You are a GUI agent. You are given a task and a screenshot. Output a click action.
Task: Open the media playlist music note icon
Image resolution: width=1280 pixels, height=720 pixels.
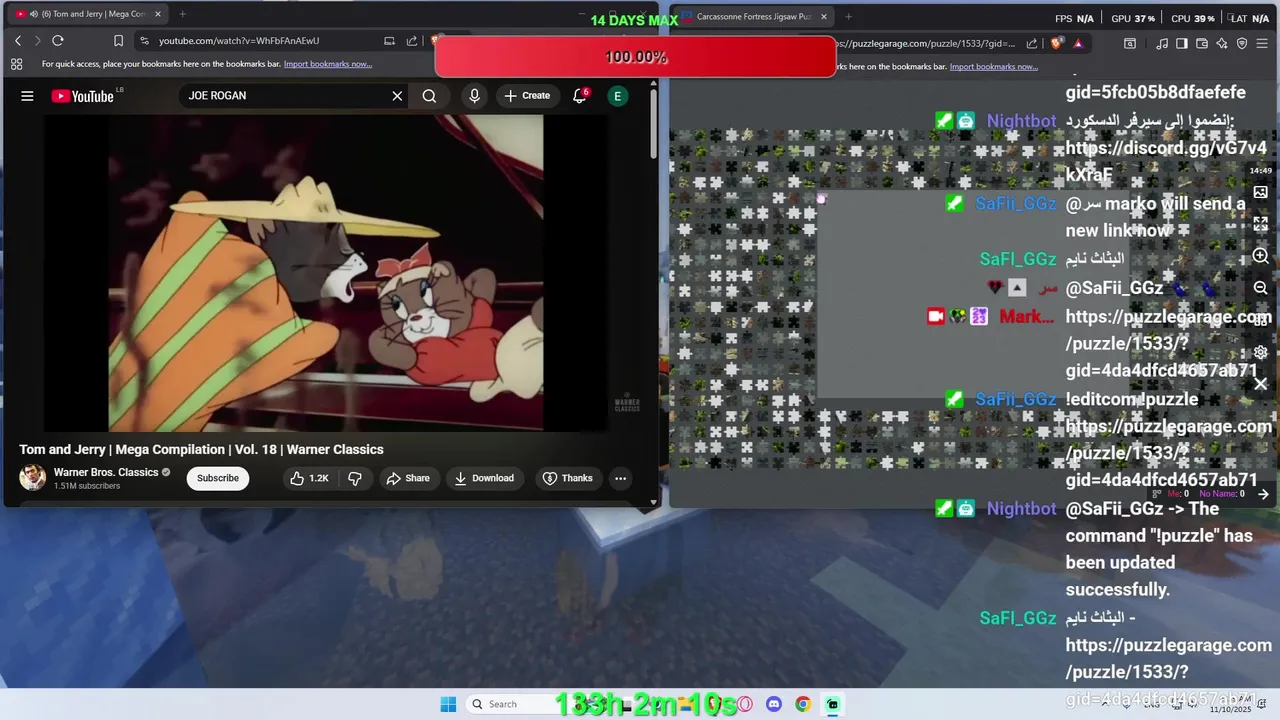[1162, 44]
